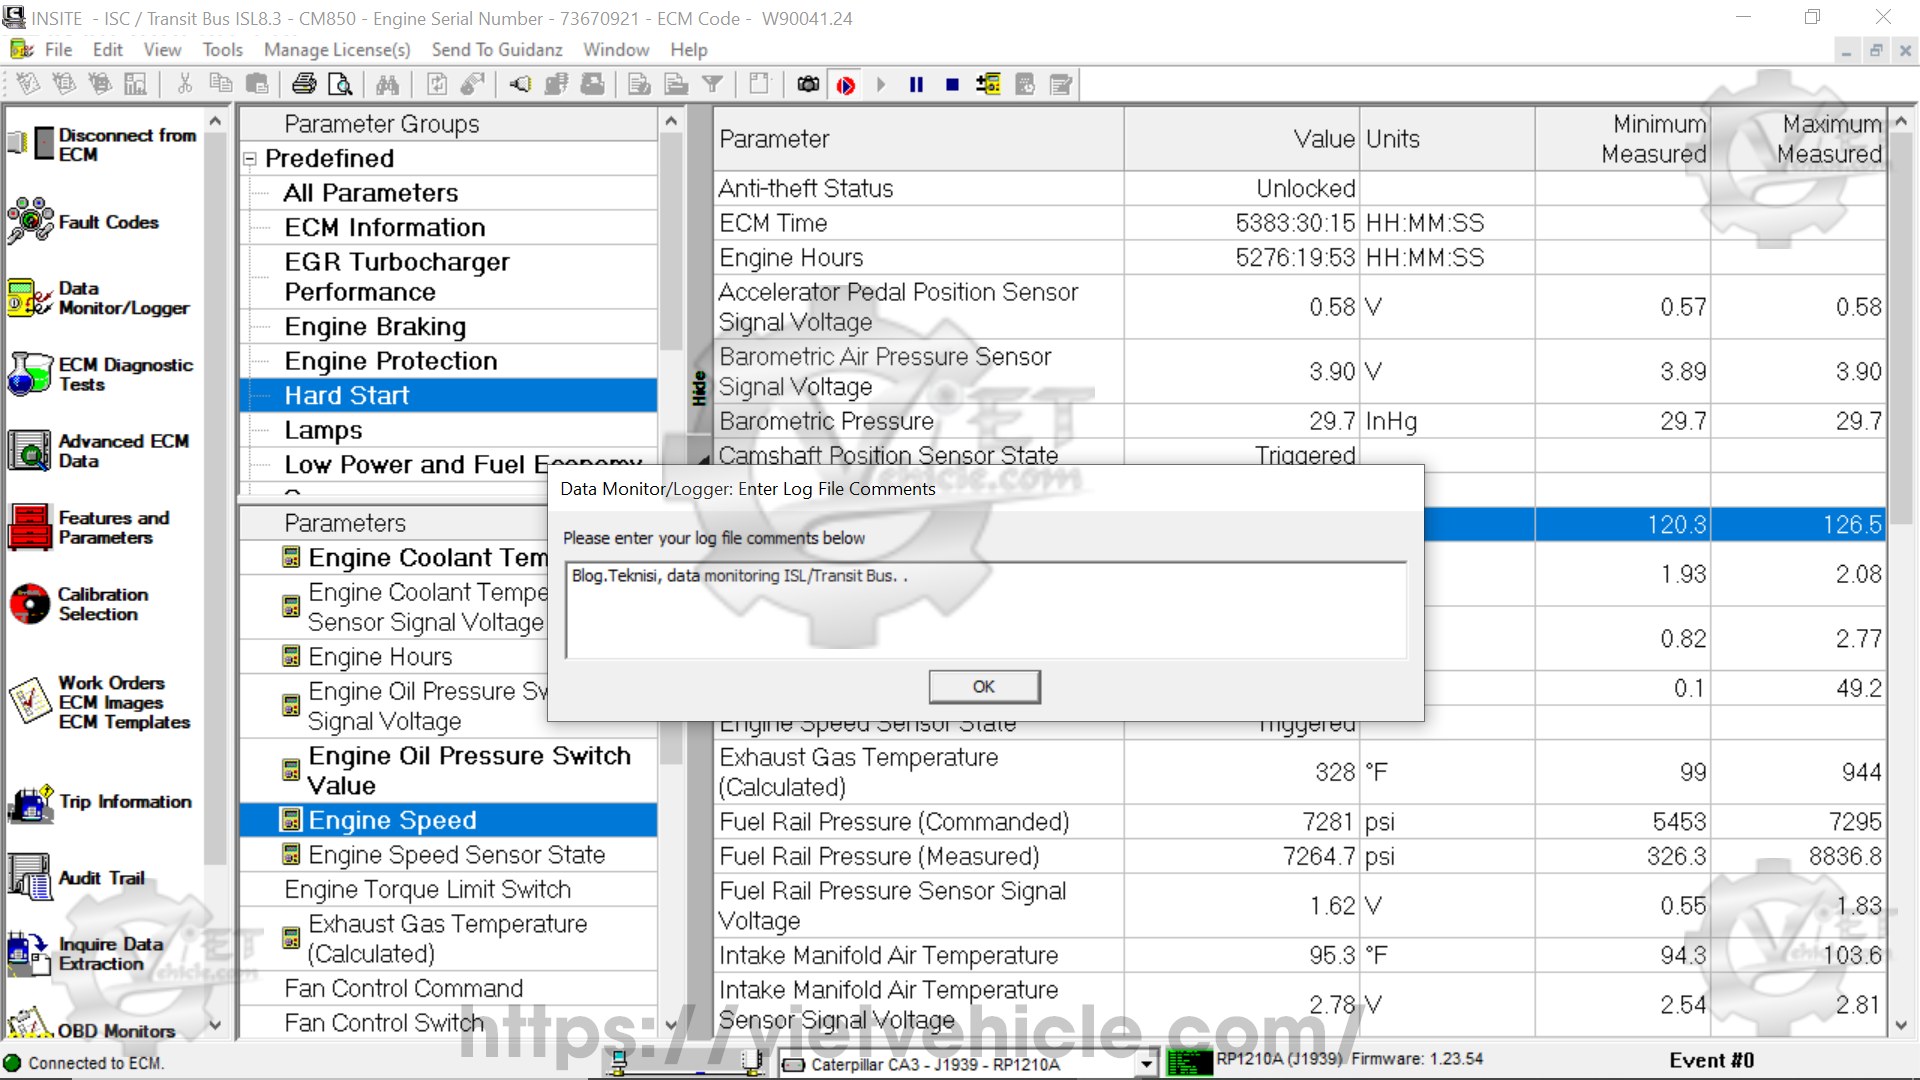Image resolution: width=1920 pixels, height=1080 pixels.
Task: Click the Print Preview icon
Action: (x=340, y=85)
